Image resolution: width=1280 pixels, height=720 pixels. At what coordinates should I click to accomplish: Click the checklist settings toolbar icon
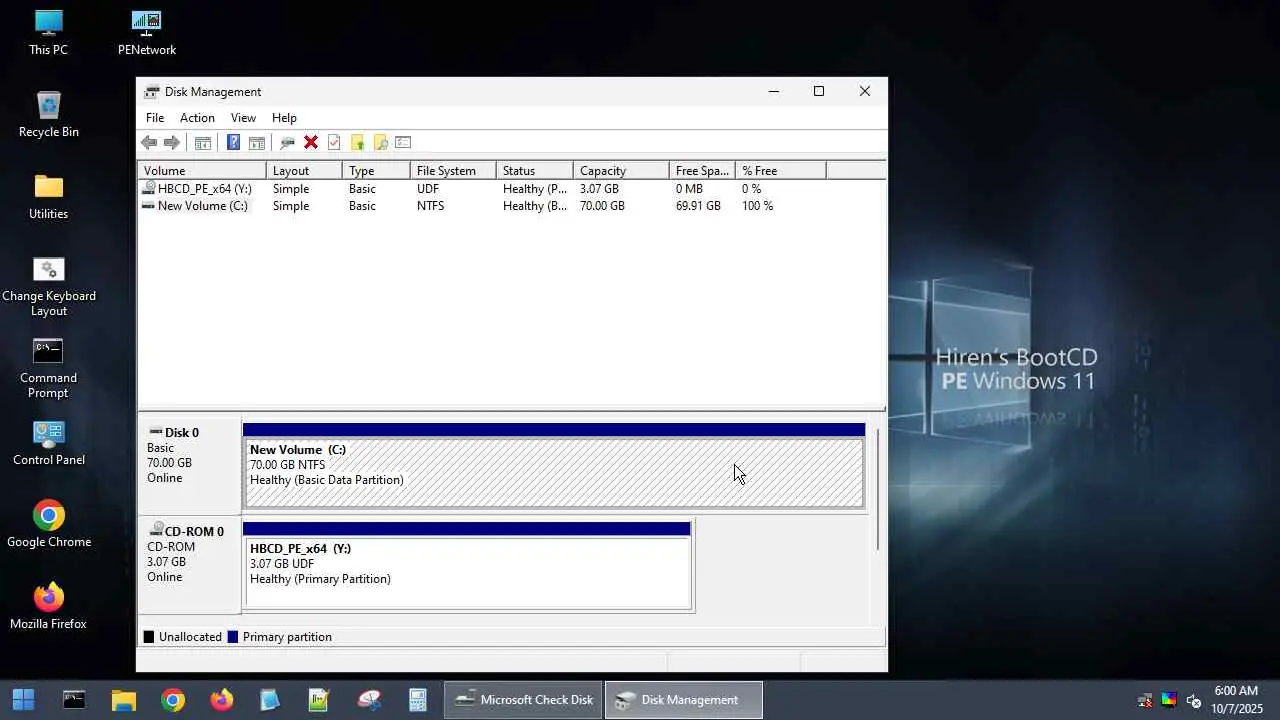coord(403,143)
